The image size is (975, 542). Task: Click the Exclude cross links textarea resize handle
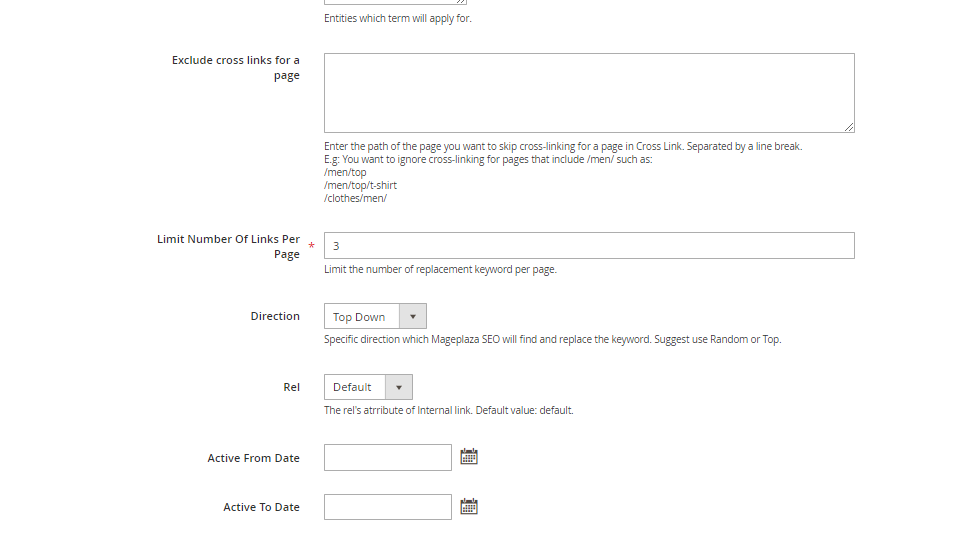pyautogui.click(x=849, y=127)
